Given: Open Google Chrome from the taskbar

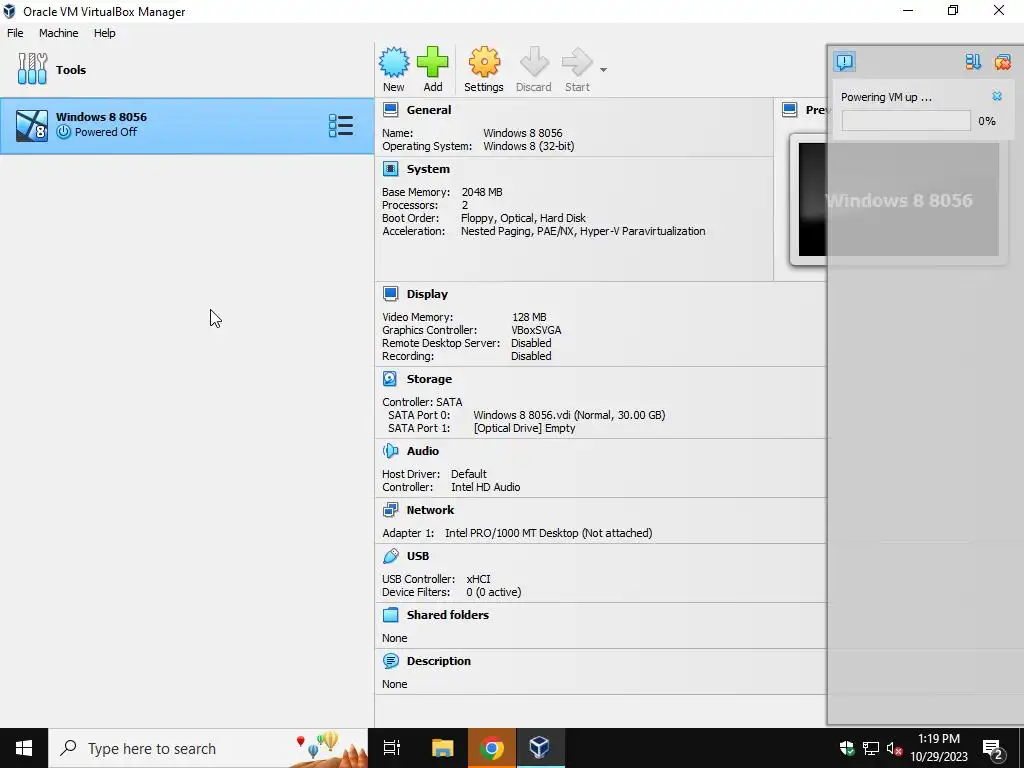Looking at the screenshot, I should coord(492,748).
